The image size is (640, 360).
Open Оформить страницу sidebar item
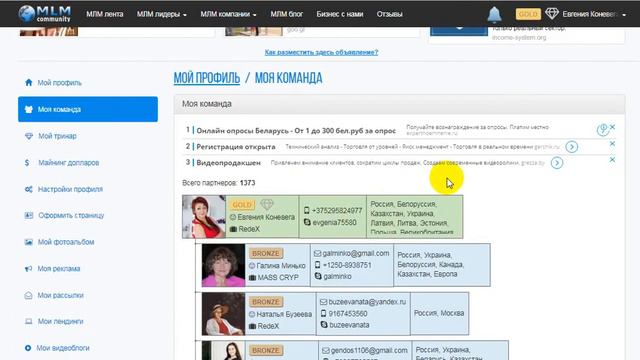pos(71,215)
